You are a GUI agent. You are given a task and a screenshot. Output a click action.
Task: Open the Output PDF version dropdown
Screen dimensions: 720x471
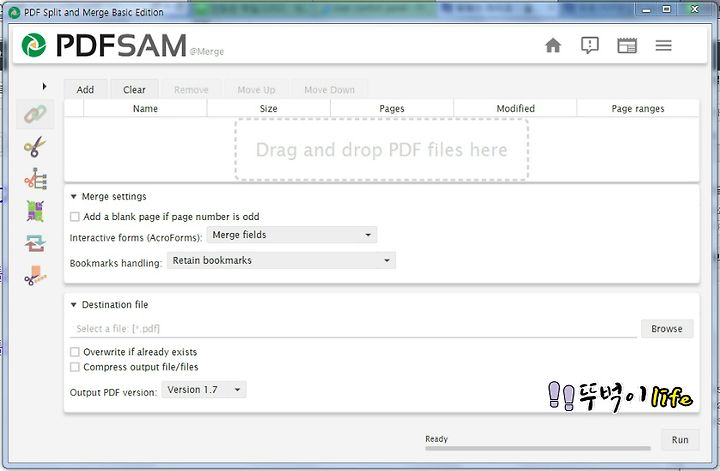(x=204, y=390)
